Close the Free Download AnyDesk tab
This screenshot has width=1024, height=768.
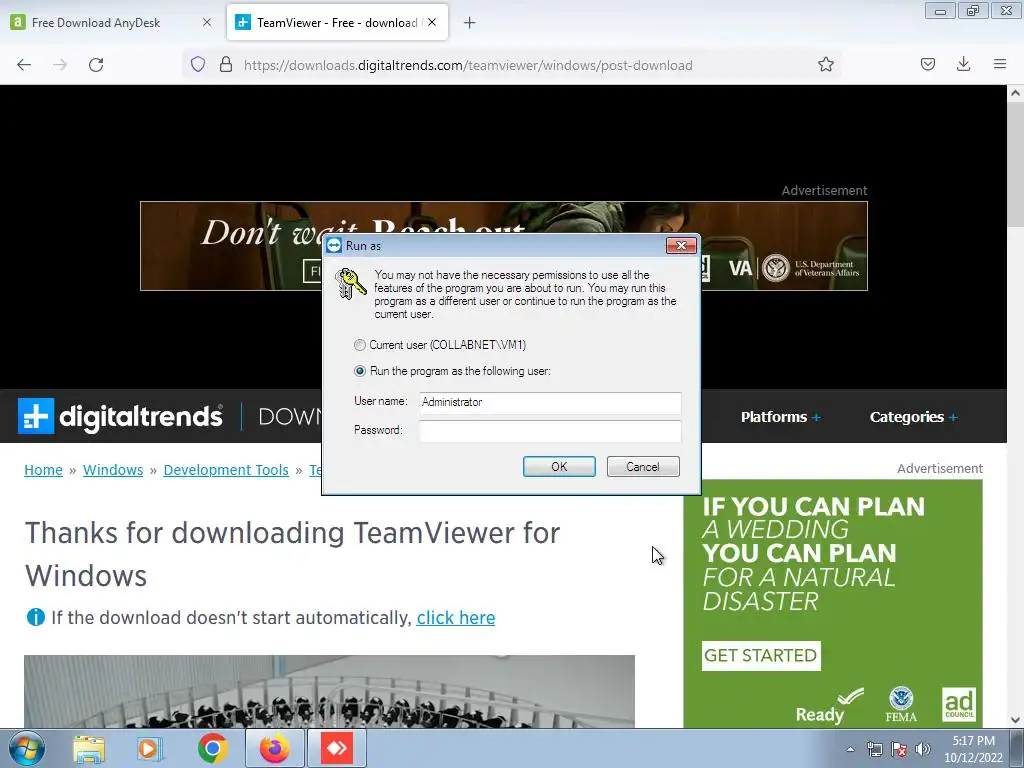click(206, 22)
